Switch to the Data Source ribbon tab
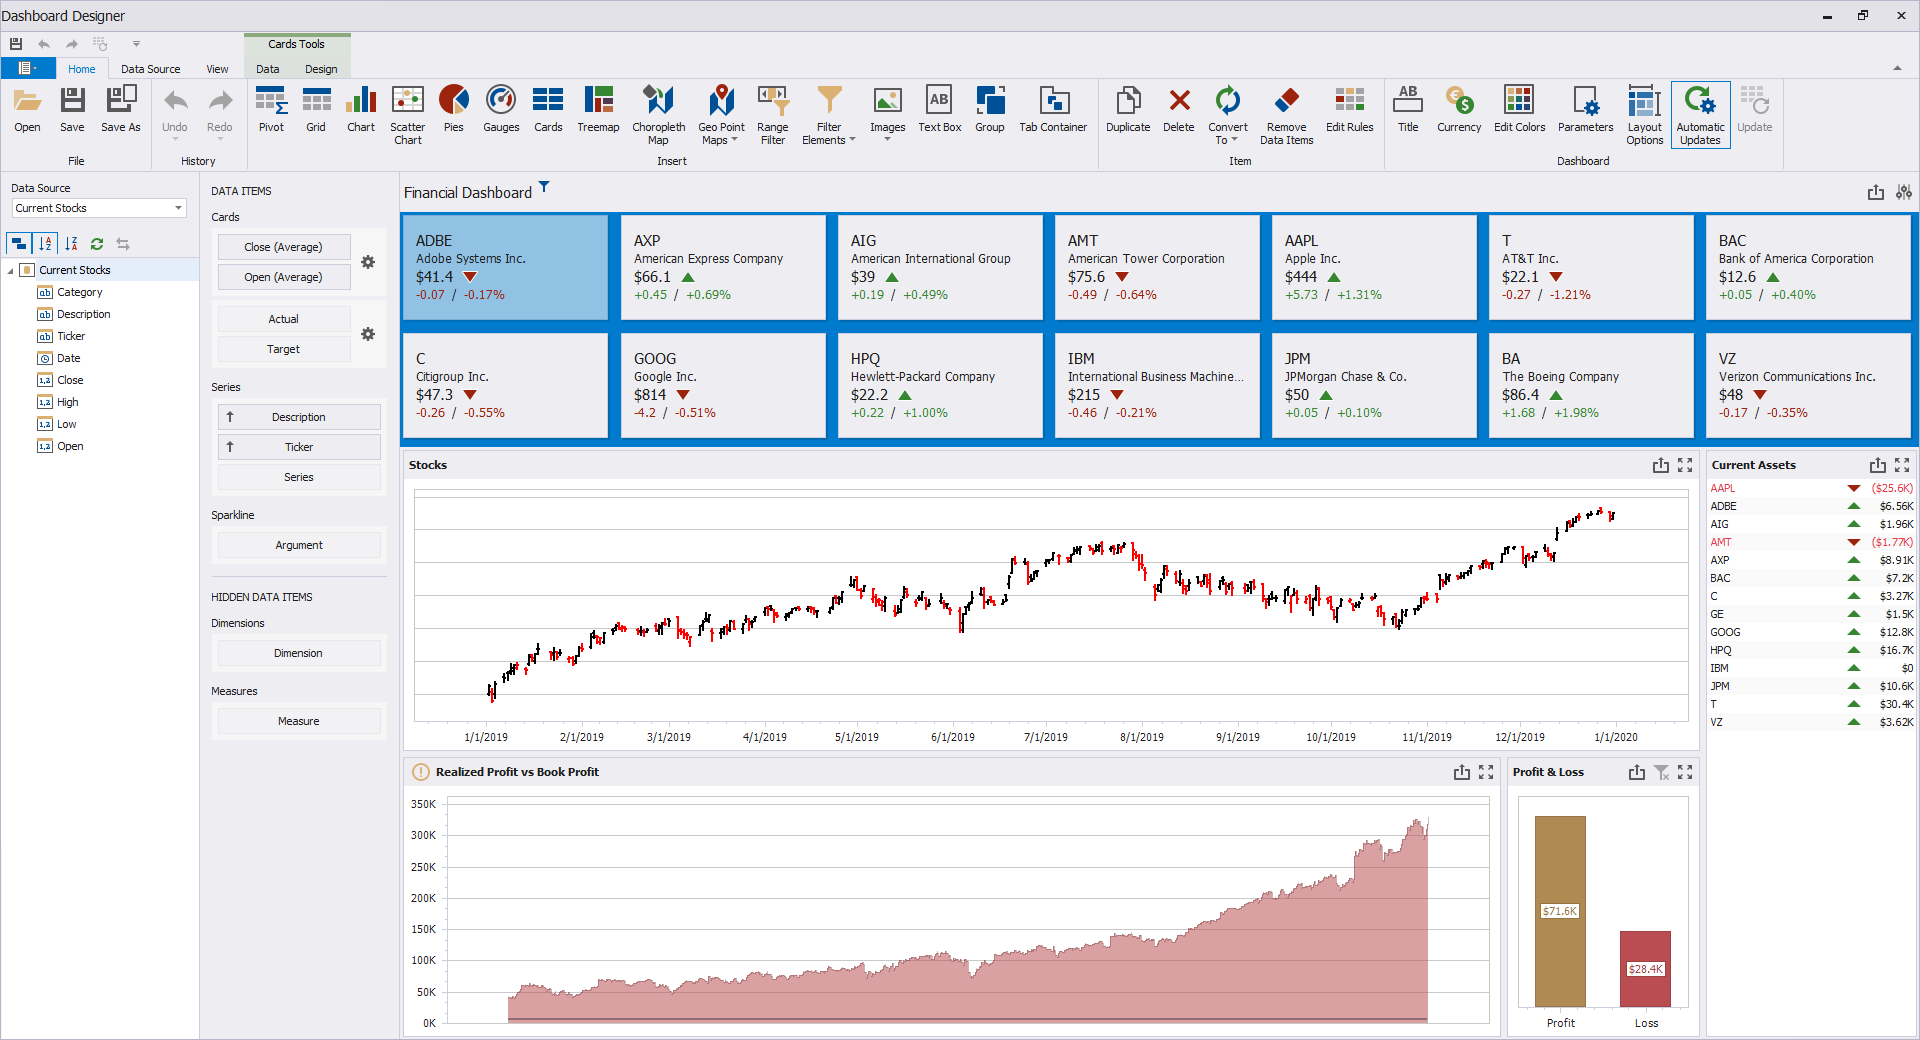Viewport: 1920px width, 1040px height. [x=151, y=69]
